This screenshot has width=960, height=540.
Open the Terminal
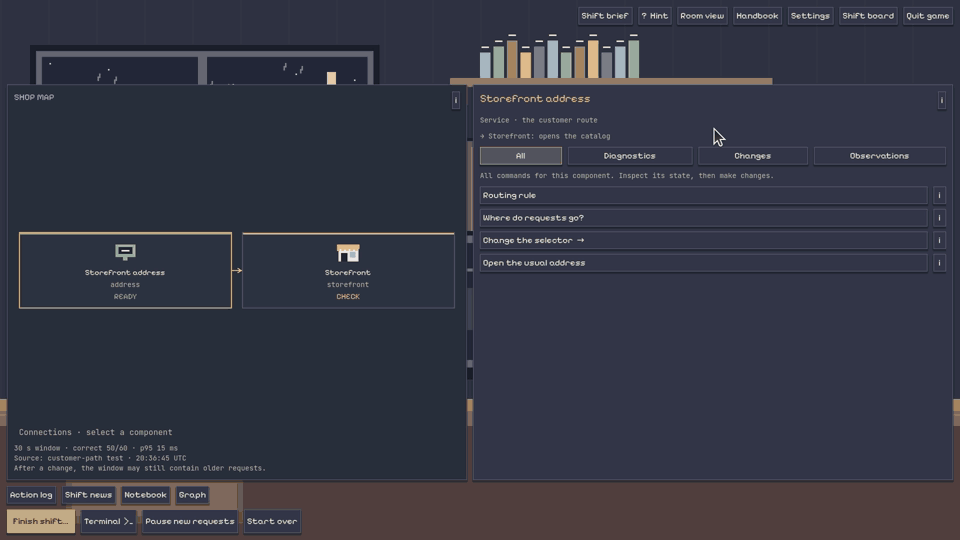(x=108, y=522)
